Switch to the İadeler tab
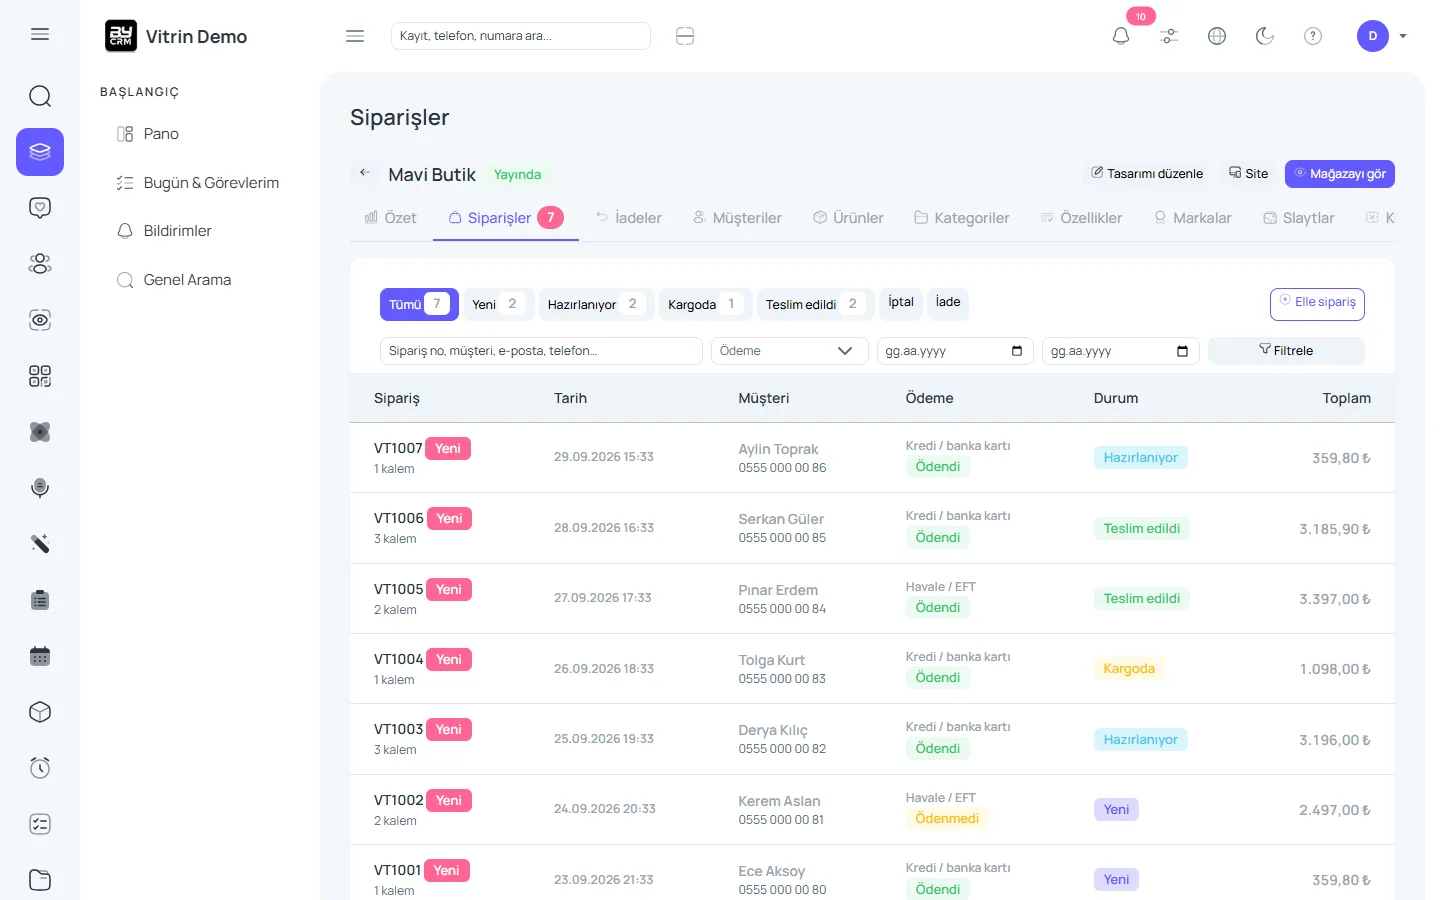This screenshot has width=1440, height=900. (x=629, y=218)
